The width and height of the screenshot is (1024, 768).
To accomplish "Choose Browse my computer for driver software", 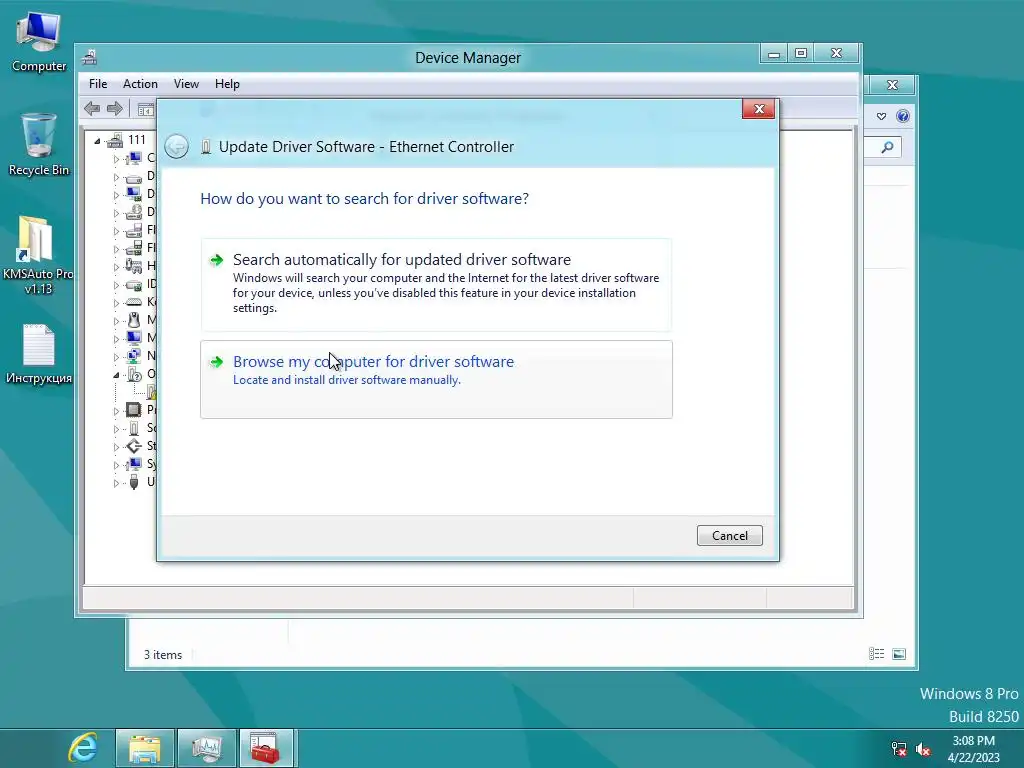I will pyautogui.click(x=436, y=379).
